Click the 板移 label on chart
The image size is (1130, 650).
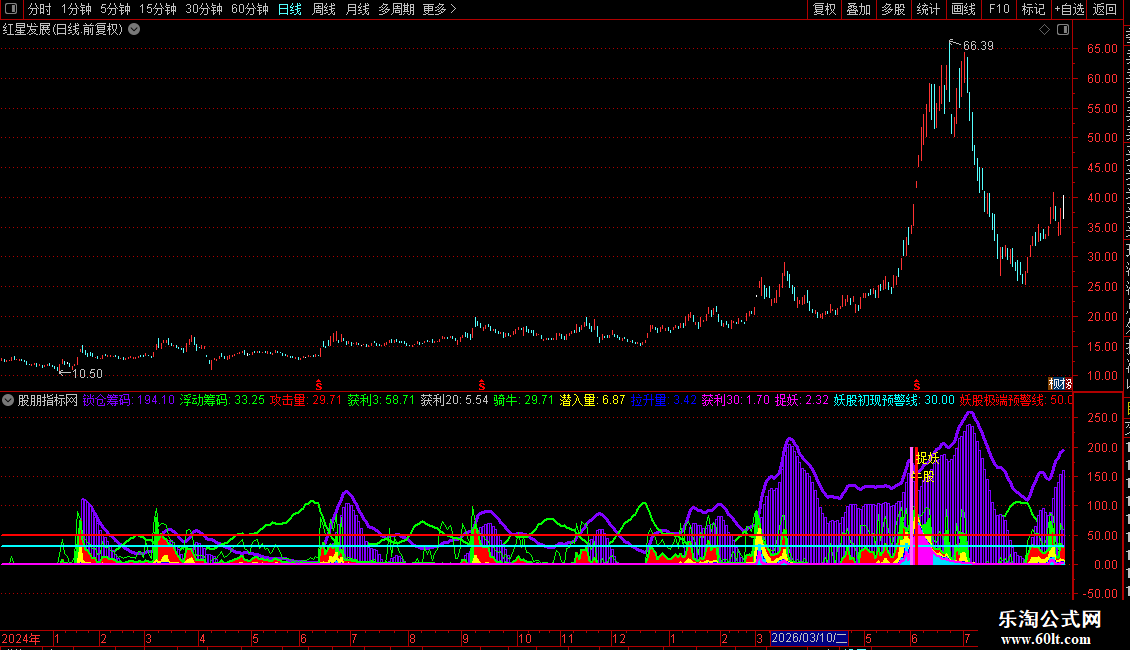pos(1060,383)
